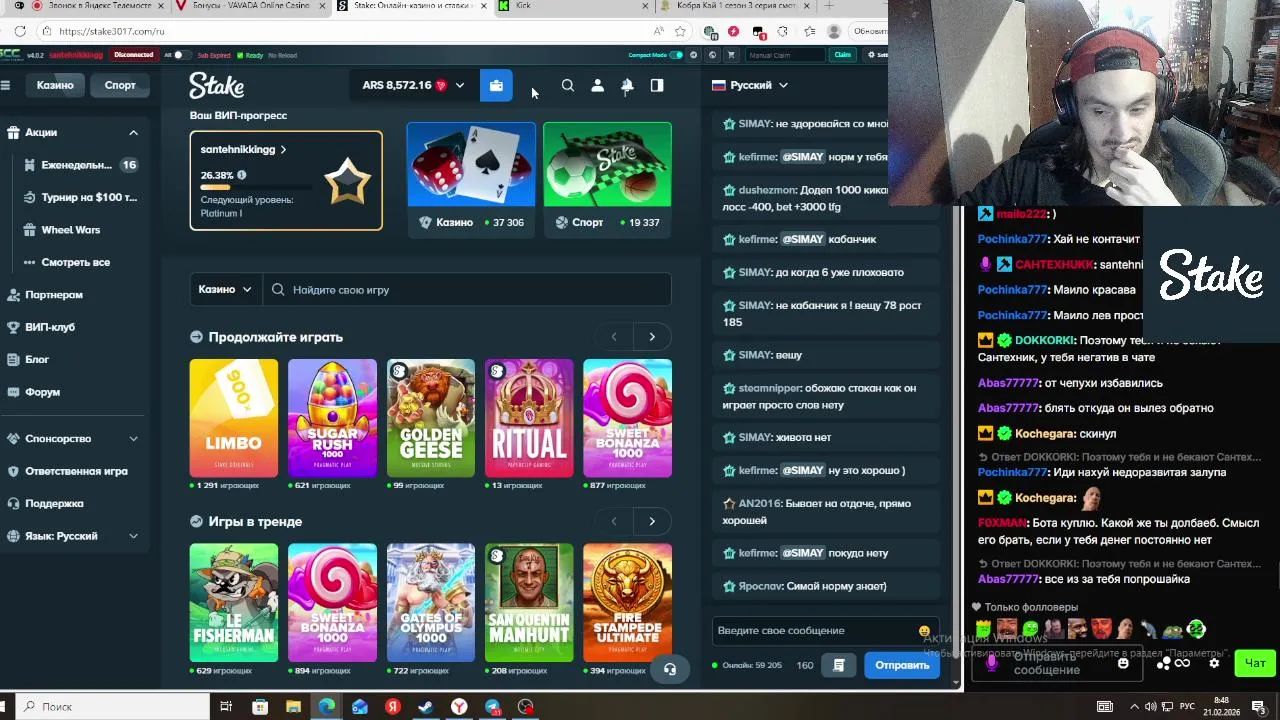Open Казино category dropdown by search

(225, 290)
